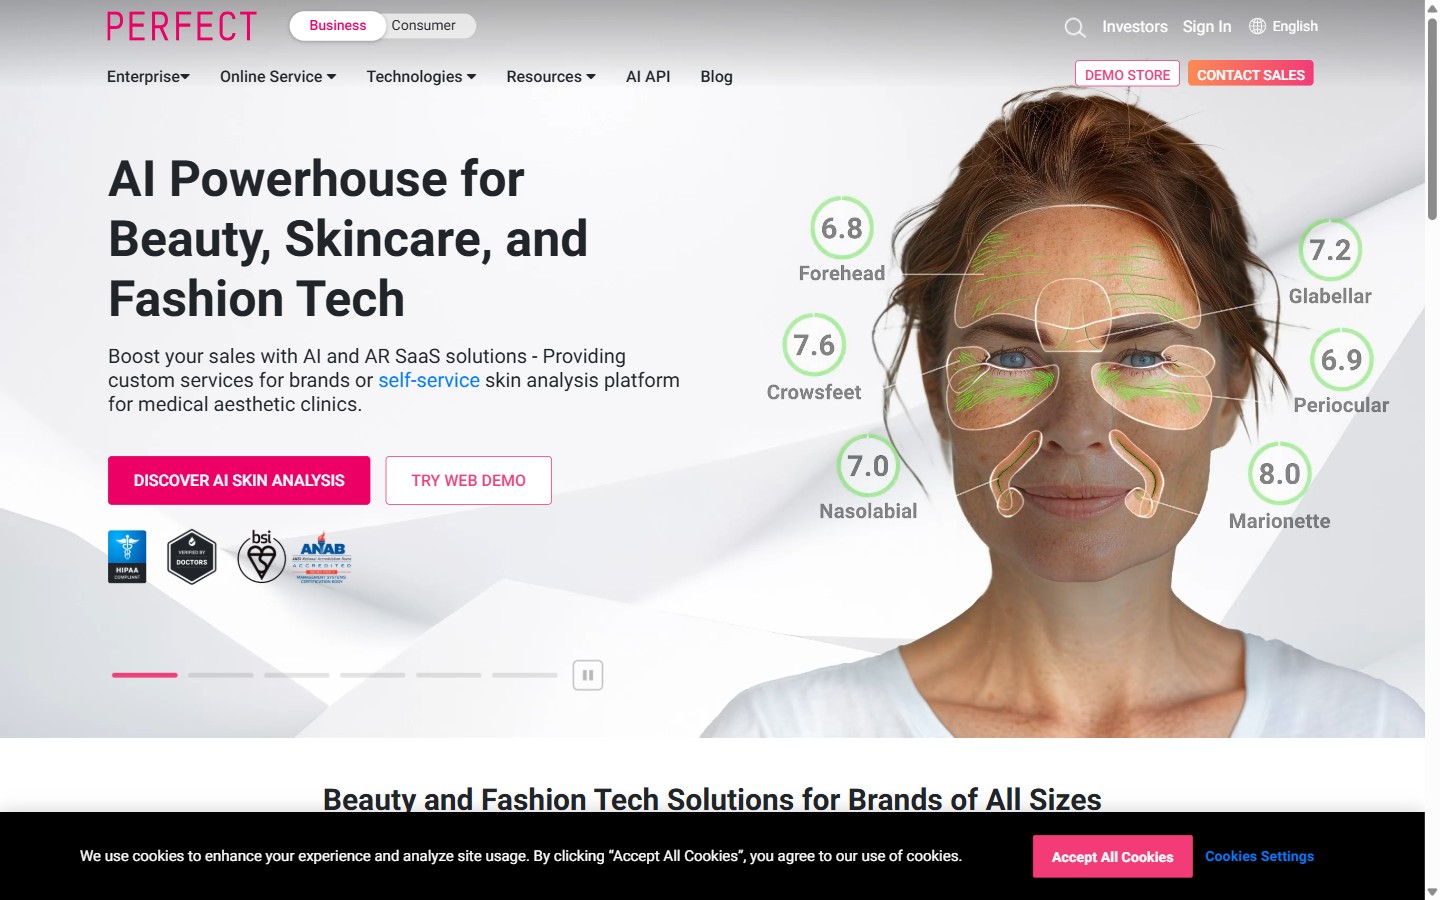Expand the Resources menu
Screen dimensions: 1440x900
[551, 77]
